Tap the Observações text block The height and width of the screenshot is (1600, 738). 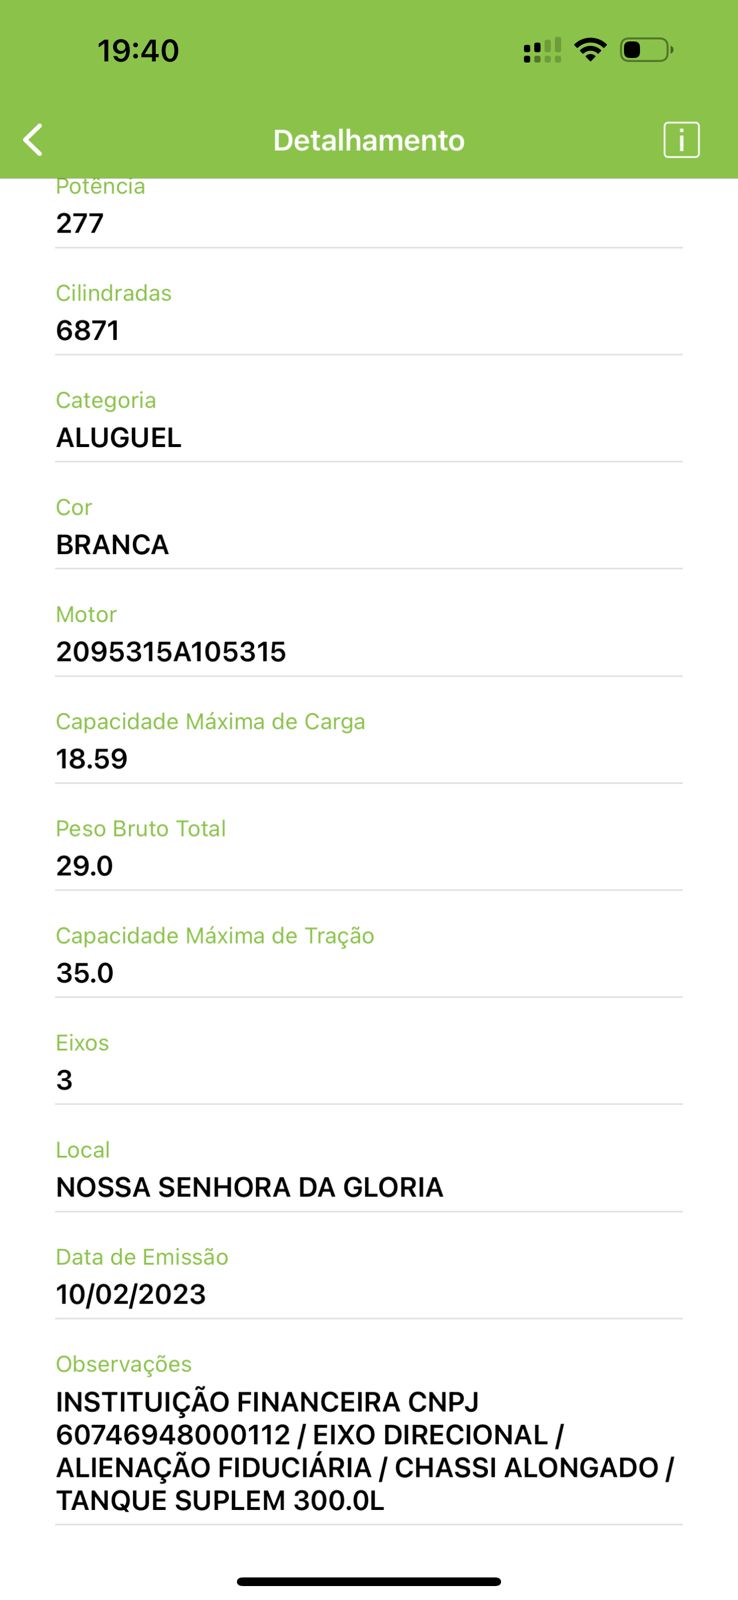365,1450
